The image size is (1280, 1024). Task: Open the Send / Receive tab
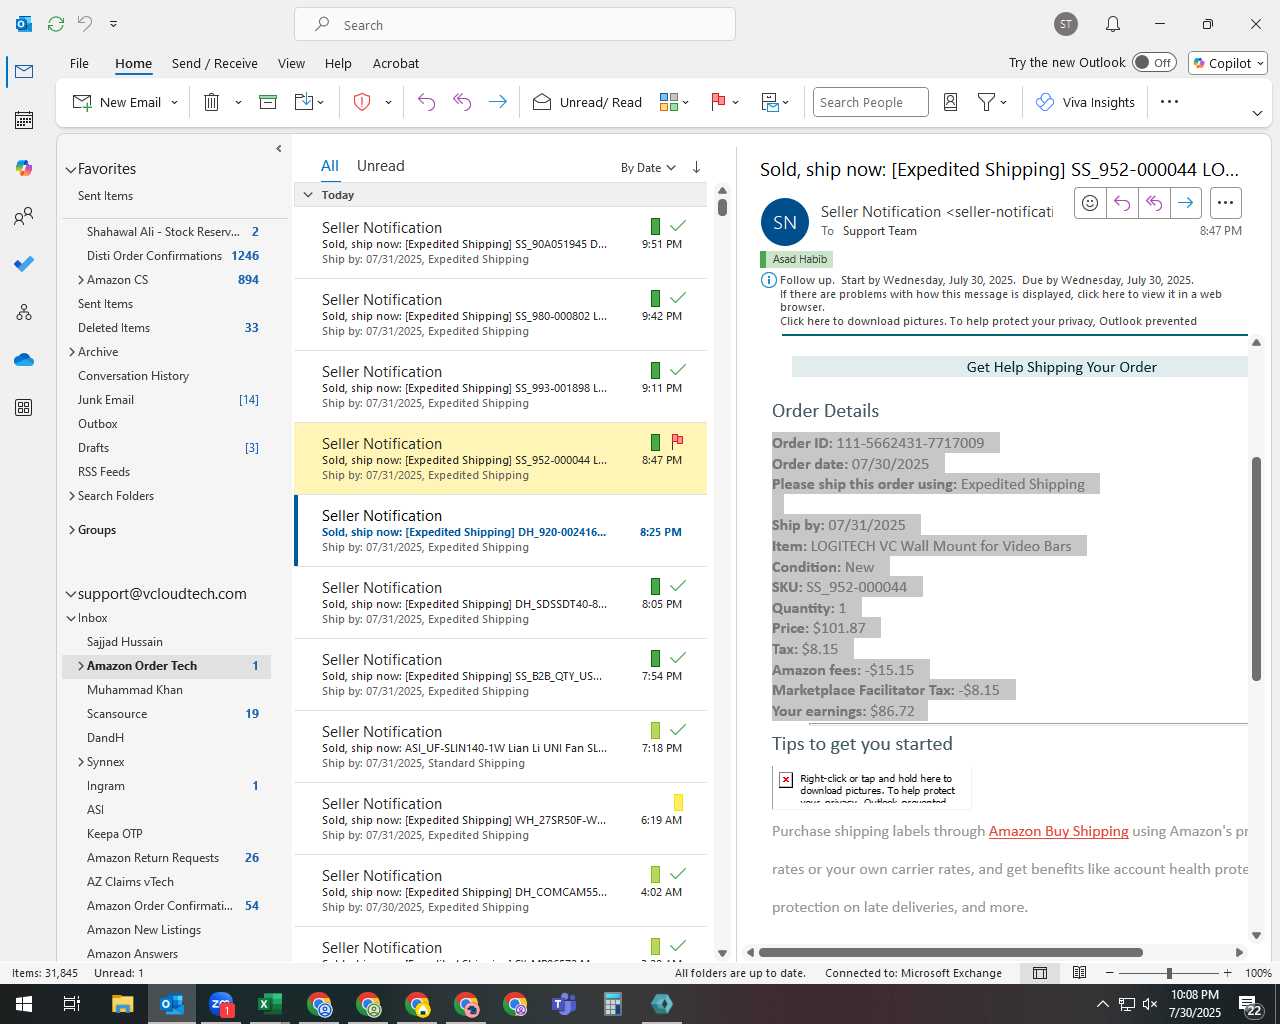[x=215, y=63]
